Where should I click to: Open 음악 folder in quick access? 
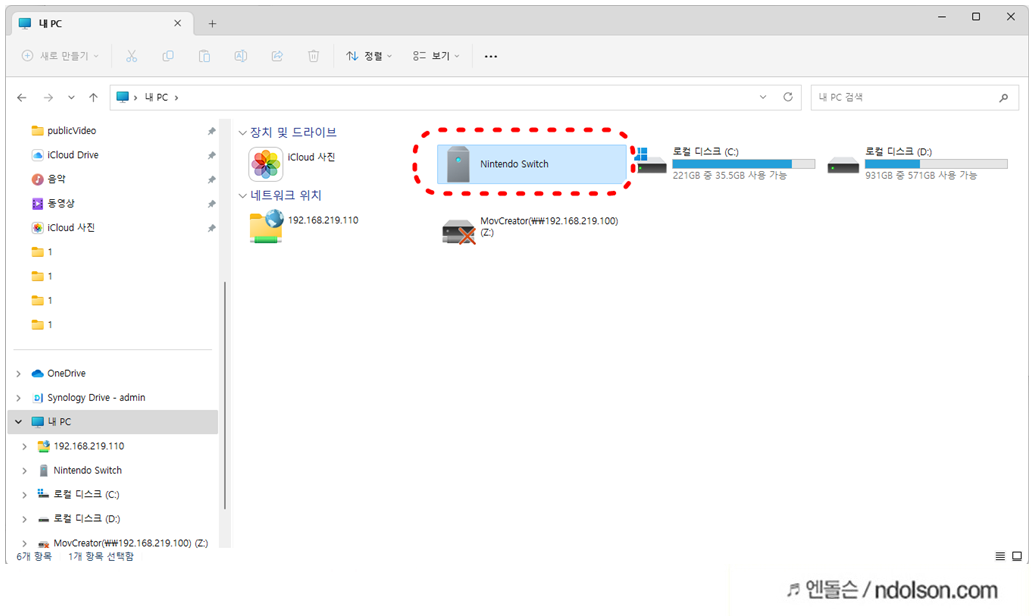point(48,179)
